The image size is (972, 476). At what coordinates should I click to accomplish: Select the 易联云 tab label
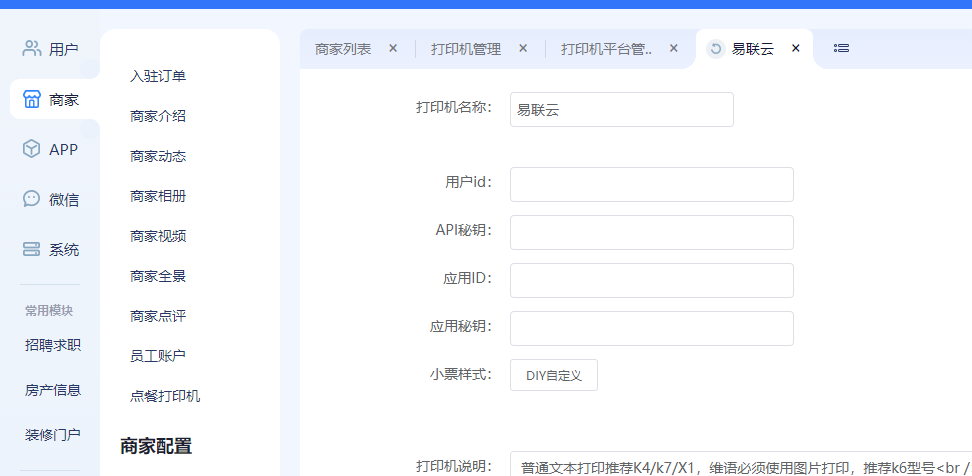click(x=753, y=49)
